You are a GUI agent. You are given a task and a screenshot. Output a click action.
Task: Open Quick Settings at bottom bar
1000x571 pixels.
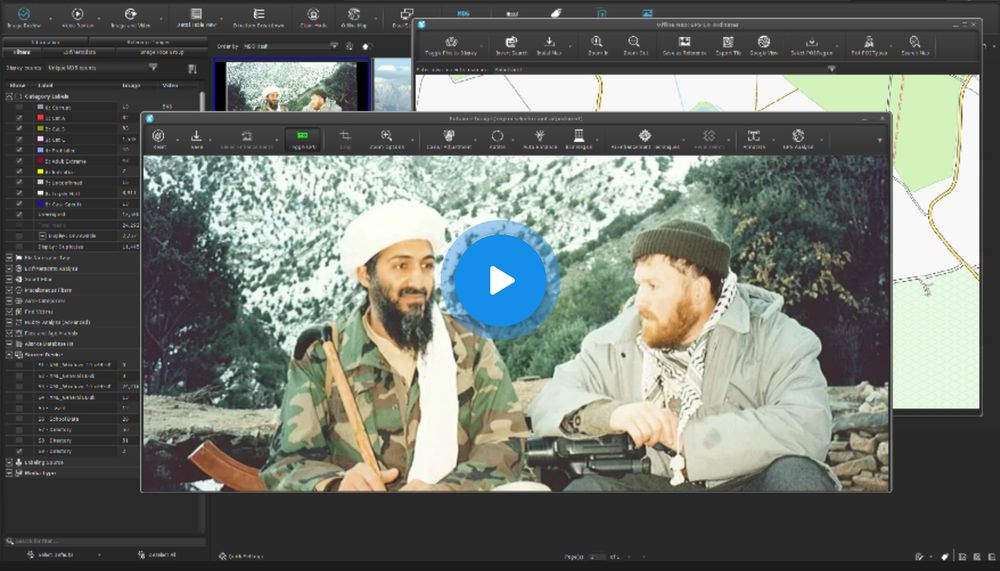click(240, 556)
